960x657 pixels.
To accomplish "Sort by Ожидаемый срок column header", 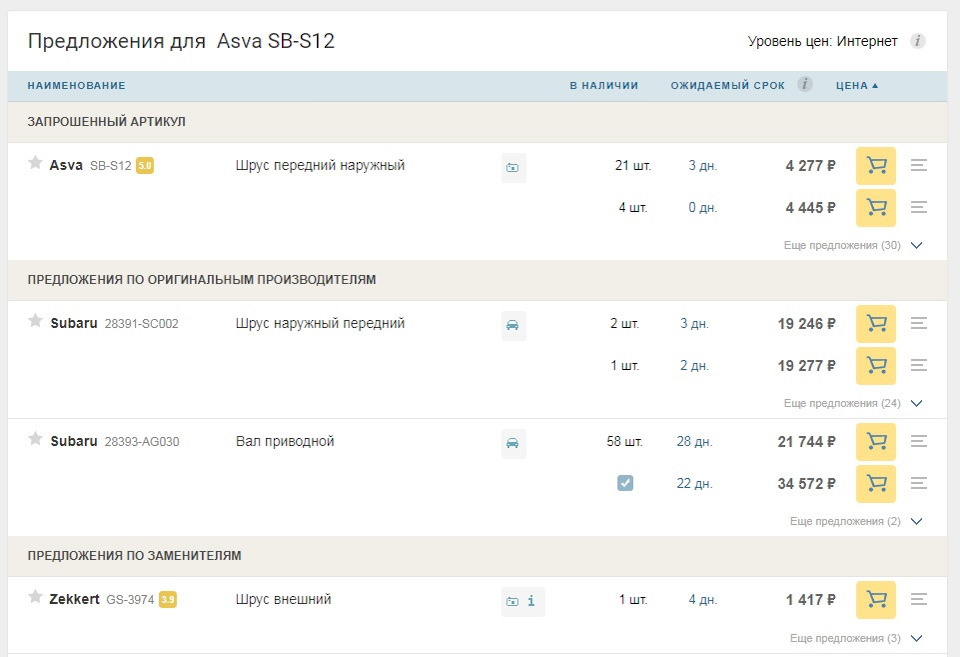I will (x=727, y=86).
